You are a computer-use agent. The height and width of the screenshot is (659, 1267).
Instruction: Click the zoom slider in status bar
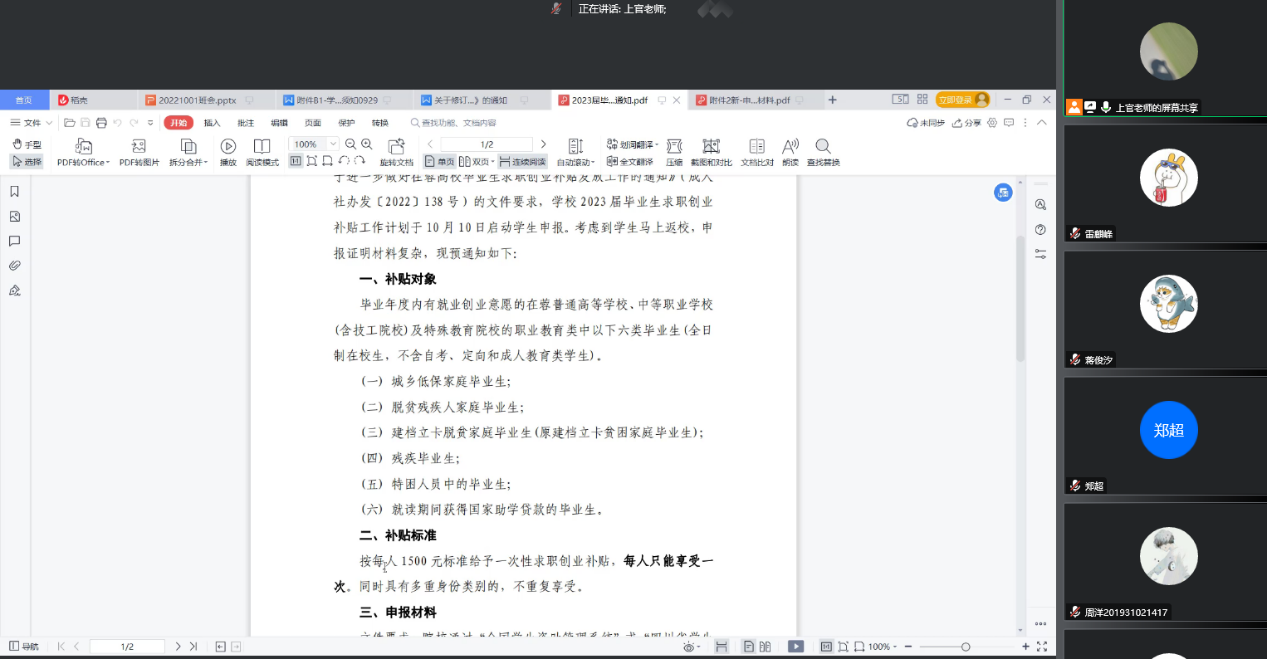(965, 647)
